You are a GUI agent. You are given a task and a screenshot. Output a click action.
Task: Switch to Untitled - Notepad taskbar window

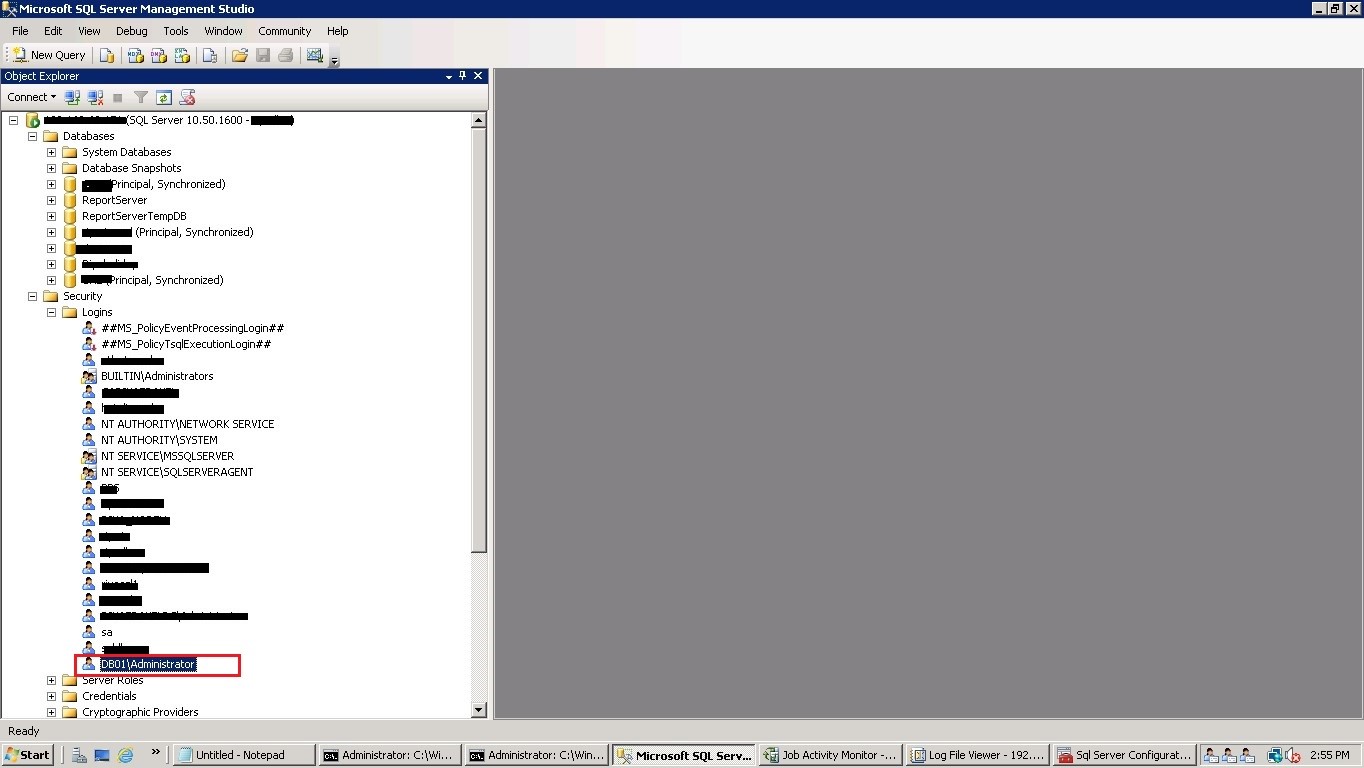point(244,755)
